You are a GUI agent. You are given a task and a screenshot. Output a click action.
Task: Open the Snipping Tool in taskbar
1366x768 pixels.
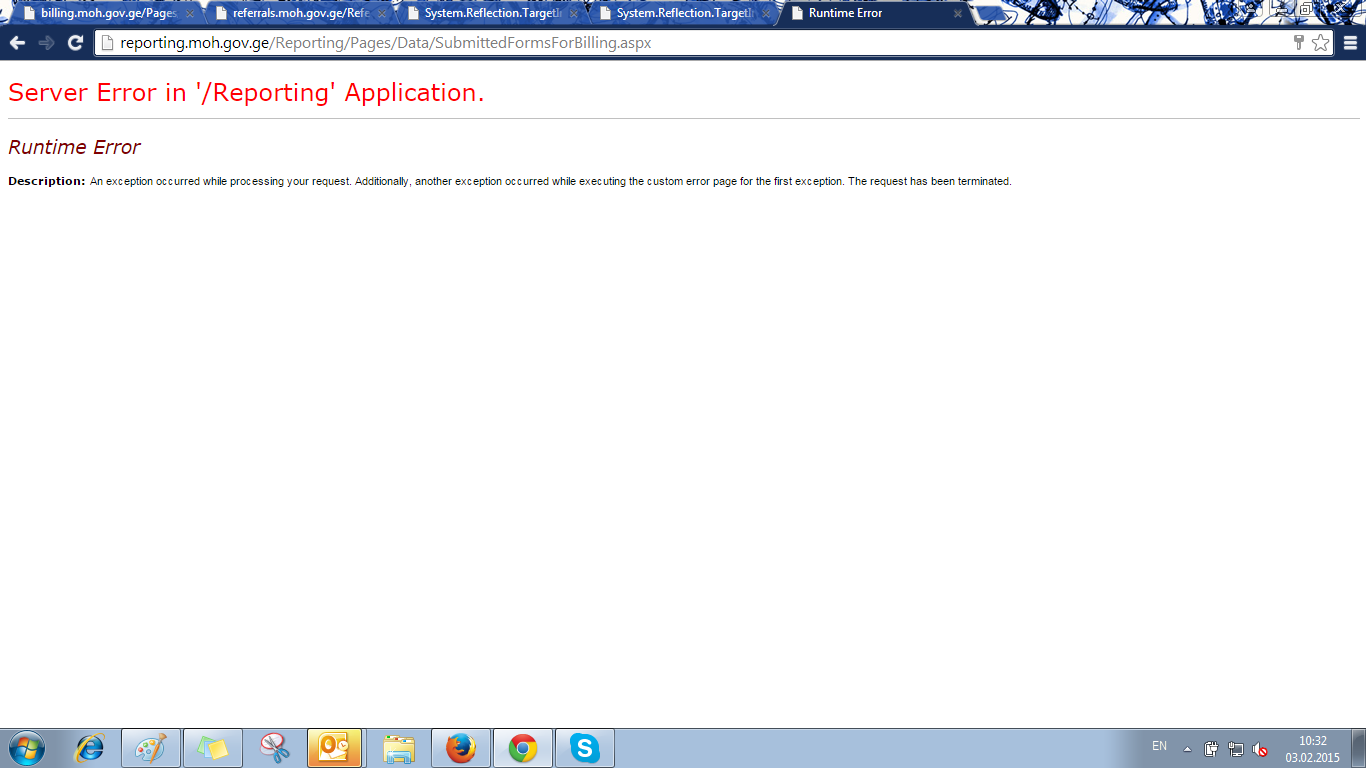(274, 748)
